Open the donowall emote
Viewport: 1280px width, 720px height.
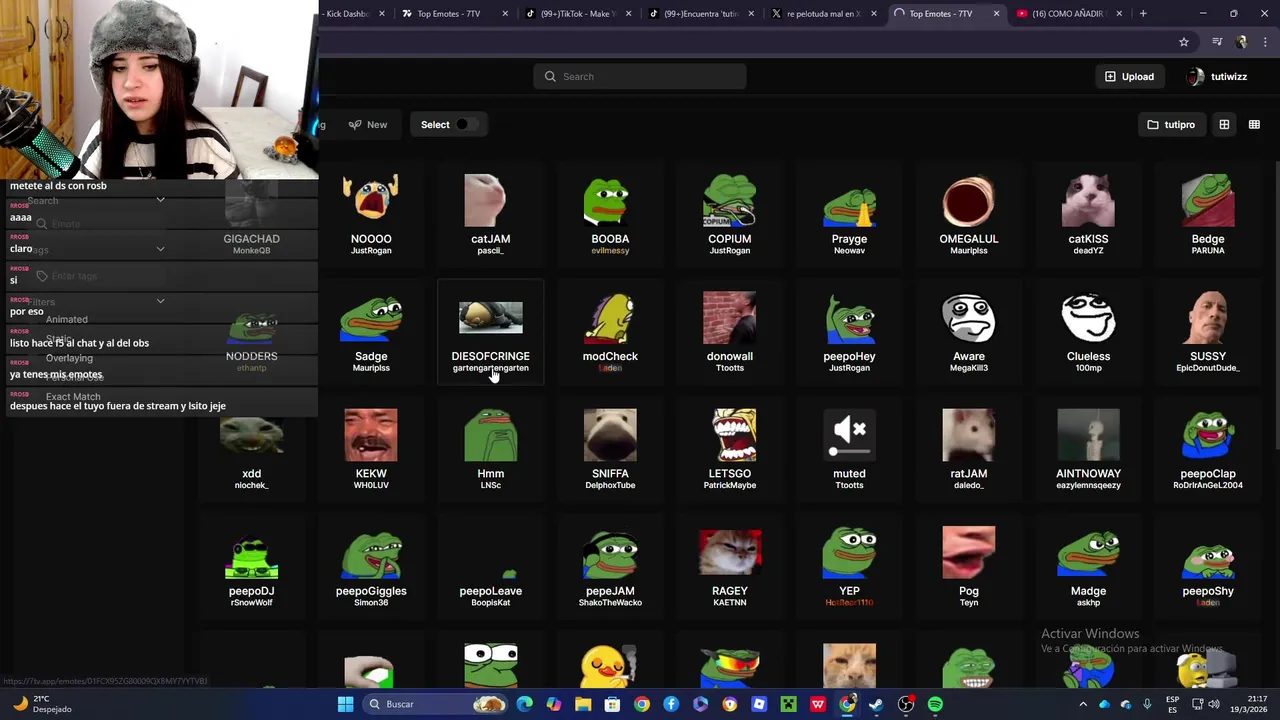[730, 331]
